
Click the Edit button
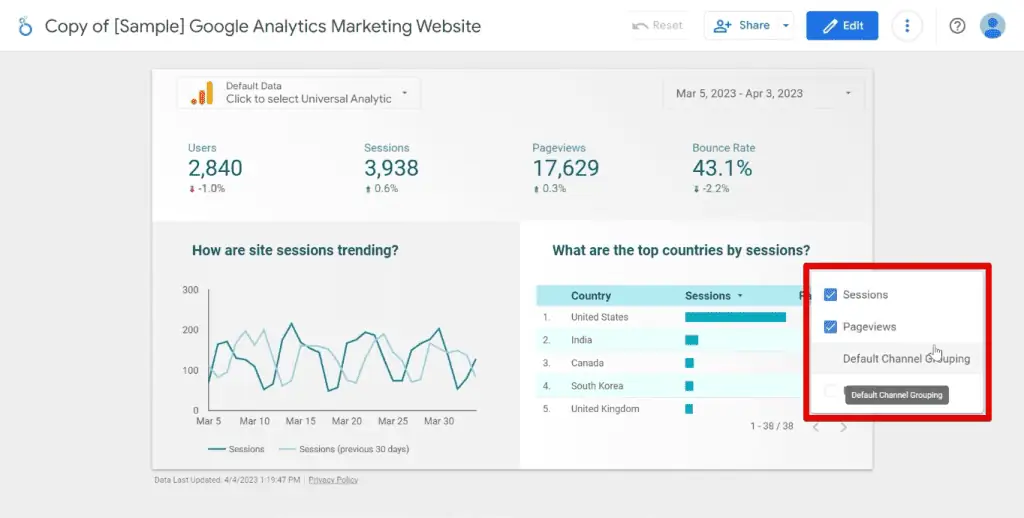842,26
